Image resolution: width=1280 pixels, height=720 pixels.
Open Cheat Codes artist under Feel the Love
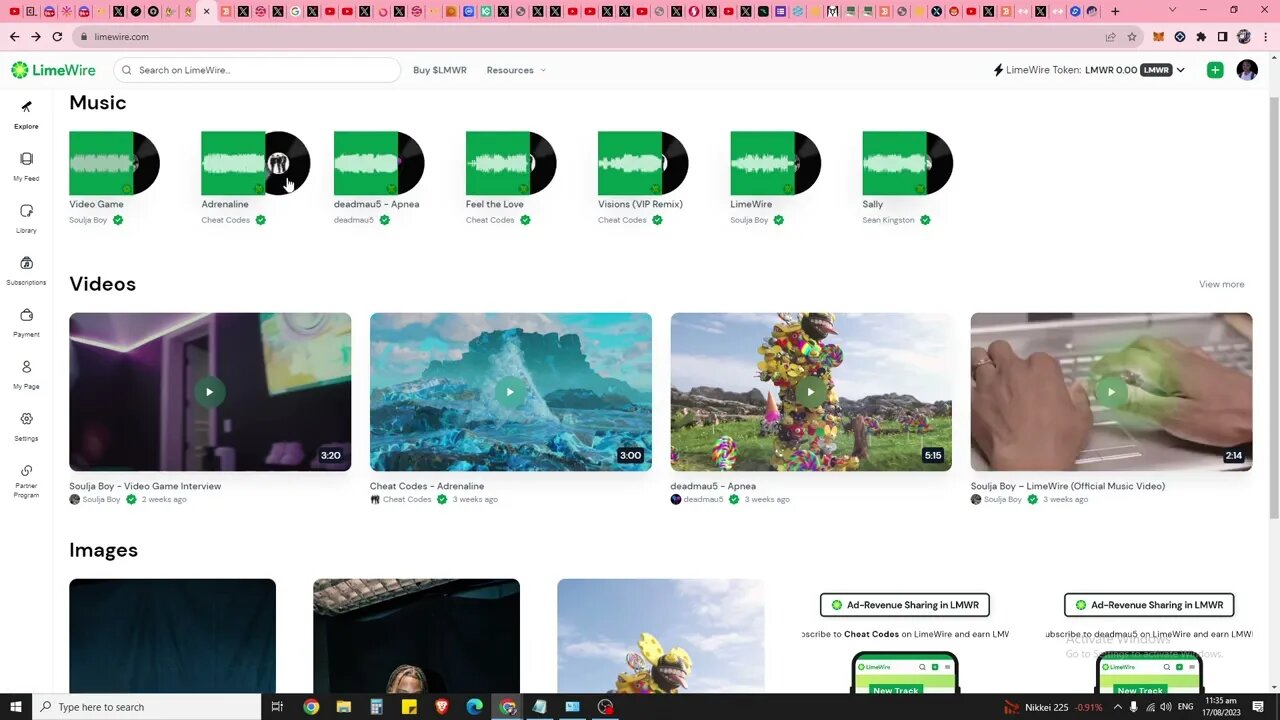pyautogui.click(x=490, y=220)
